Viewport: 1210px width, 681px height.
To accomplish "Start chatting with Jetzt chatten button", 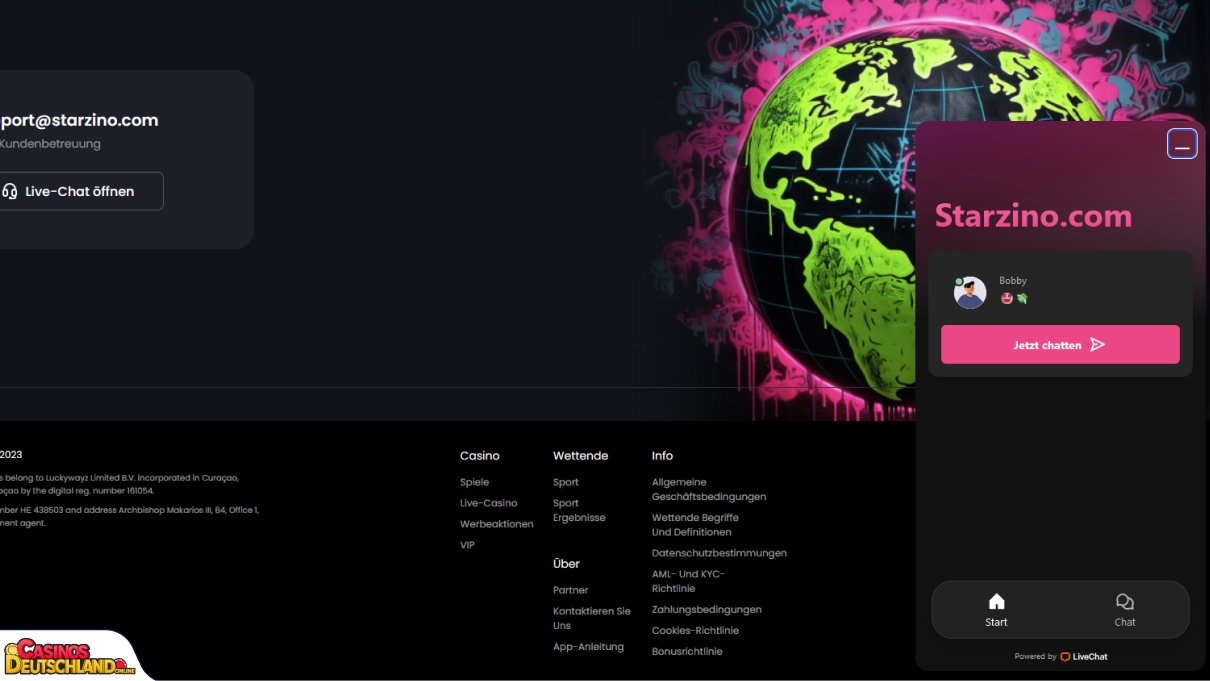I will coord(1060,345).
